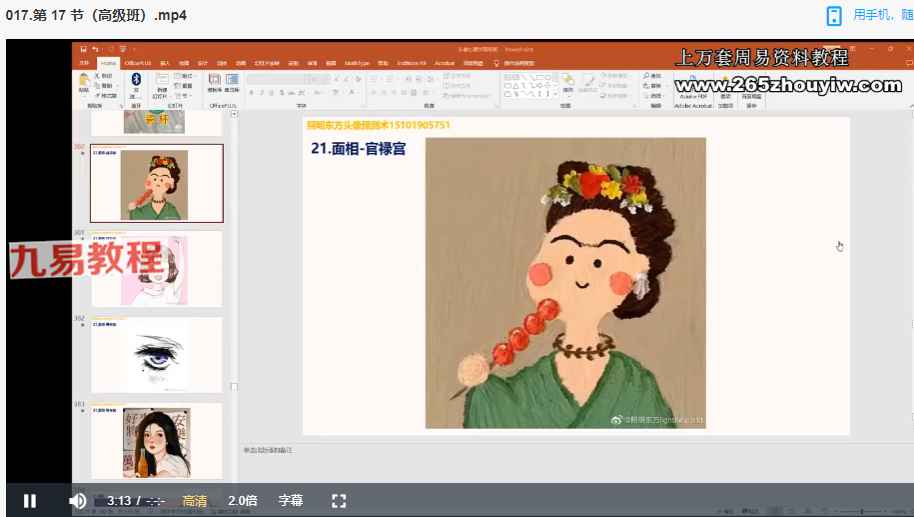Click the slide title 21.面相-官禄宫

[358, 149]
